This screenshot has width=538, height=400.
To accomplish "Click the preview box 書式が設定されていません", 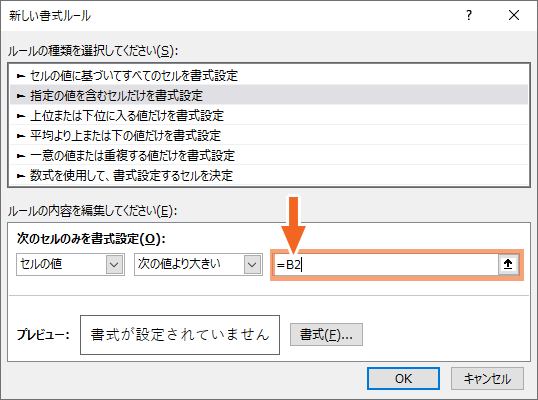I will click(x=180, y=335).
